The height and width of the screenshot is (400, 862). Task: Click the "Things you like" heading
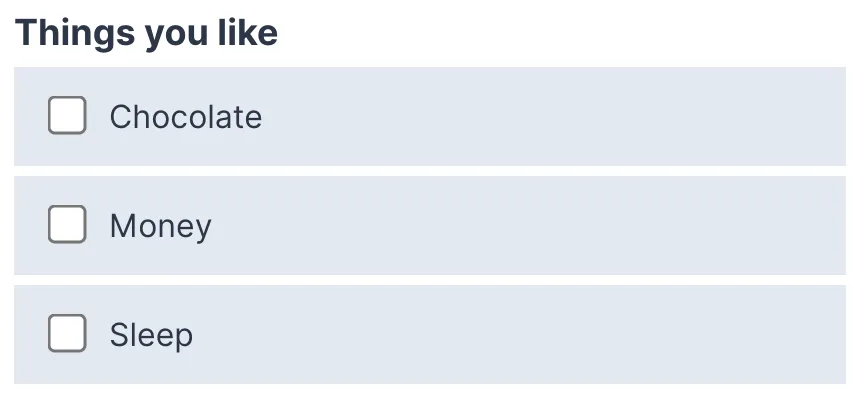146,33
